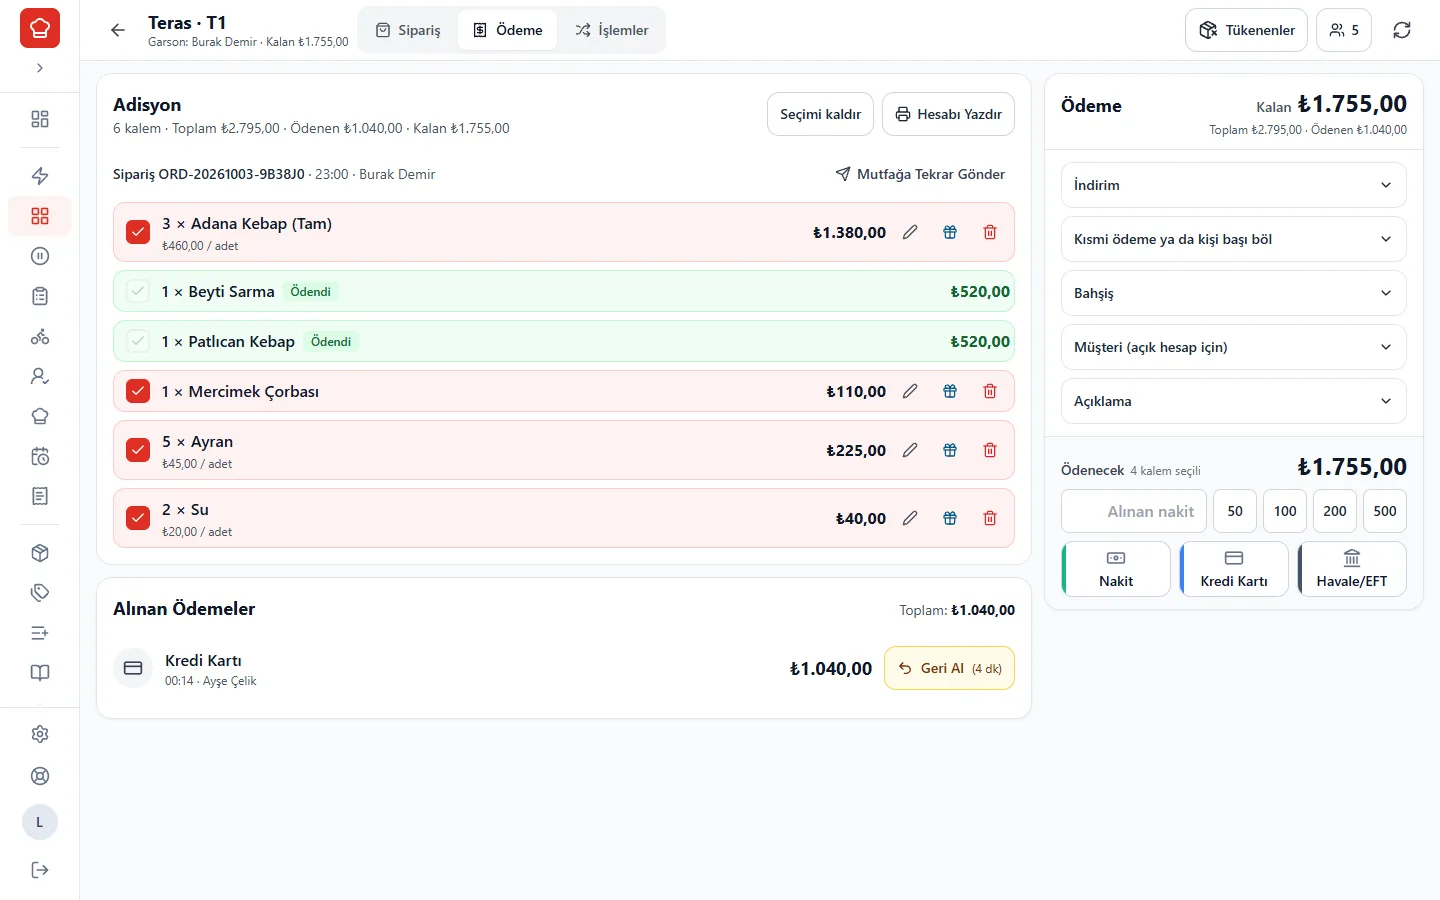Toggle the Patlıcan Kebap checkbox

138,341
